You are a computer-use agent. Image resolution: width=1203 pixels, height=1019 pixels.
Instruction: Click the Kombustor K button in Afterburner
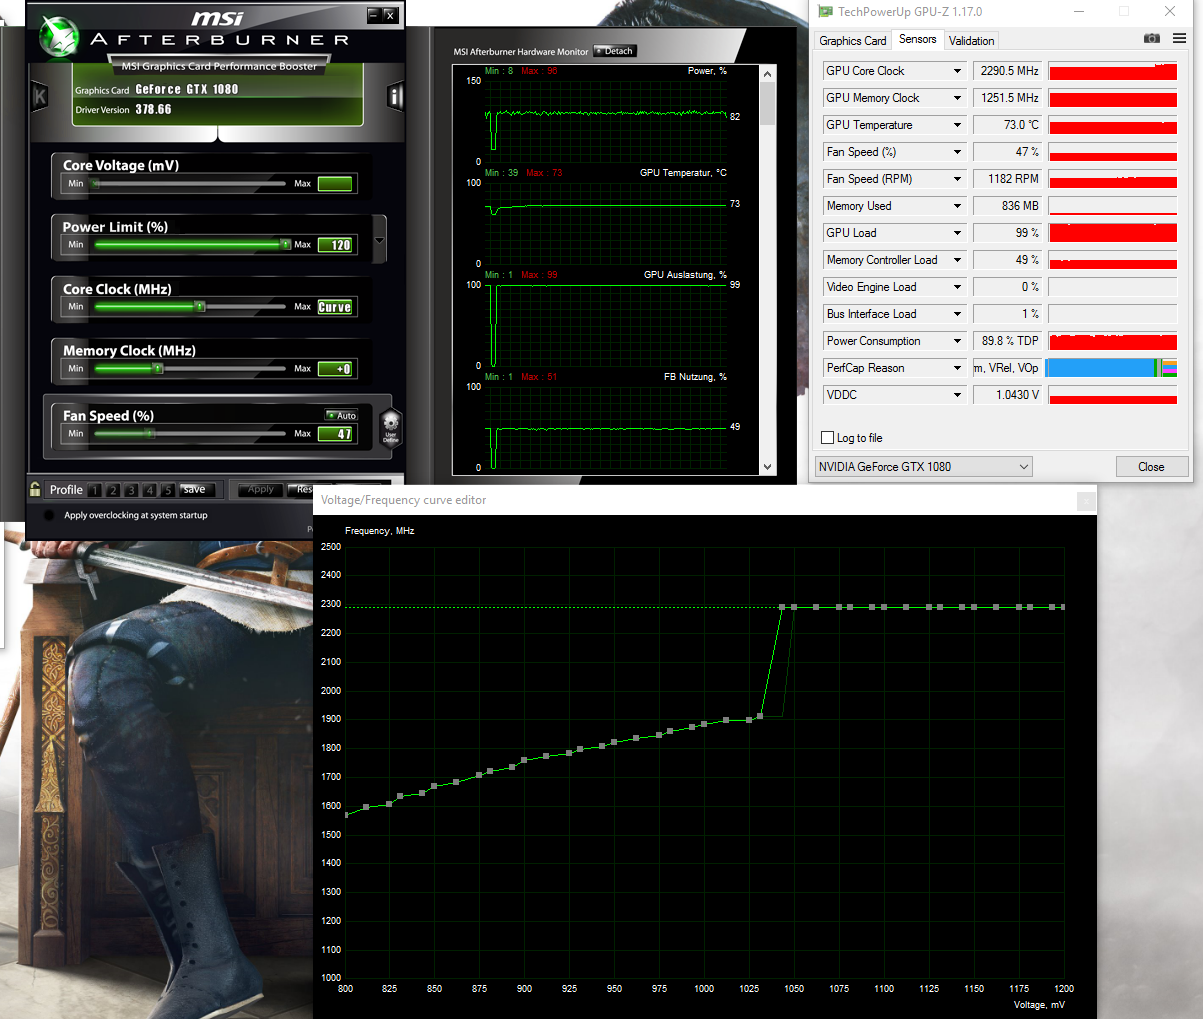click(40, 96)
